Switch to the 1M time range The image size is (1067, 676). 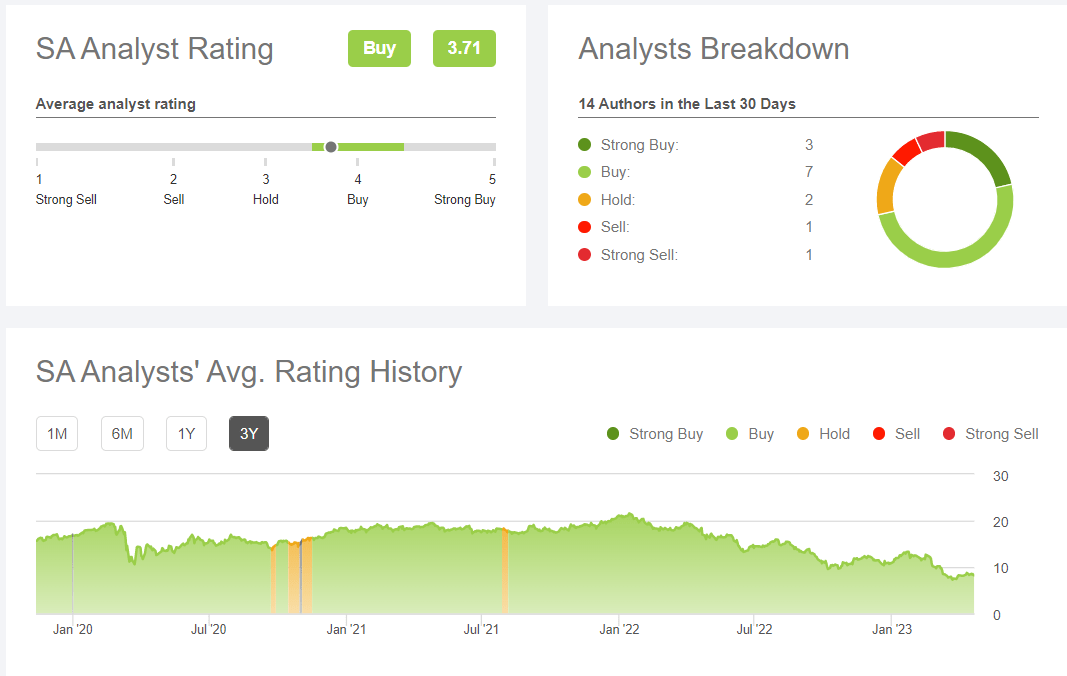57,433
